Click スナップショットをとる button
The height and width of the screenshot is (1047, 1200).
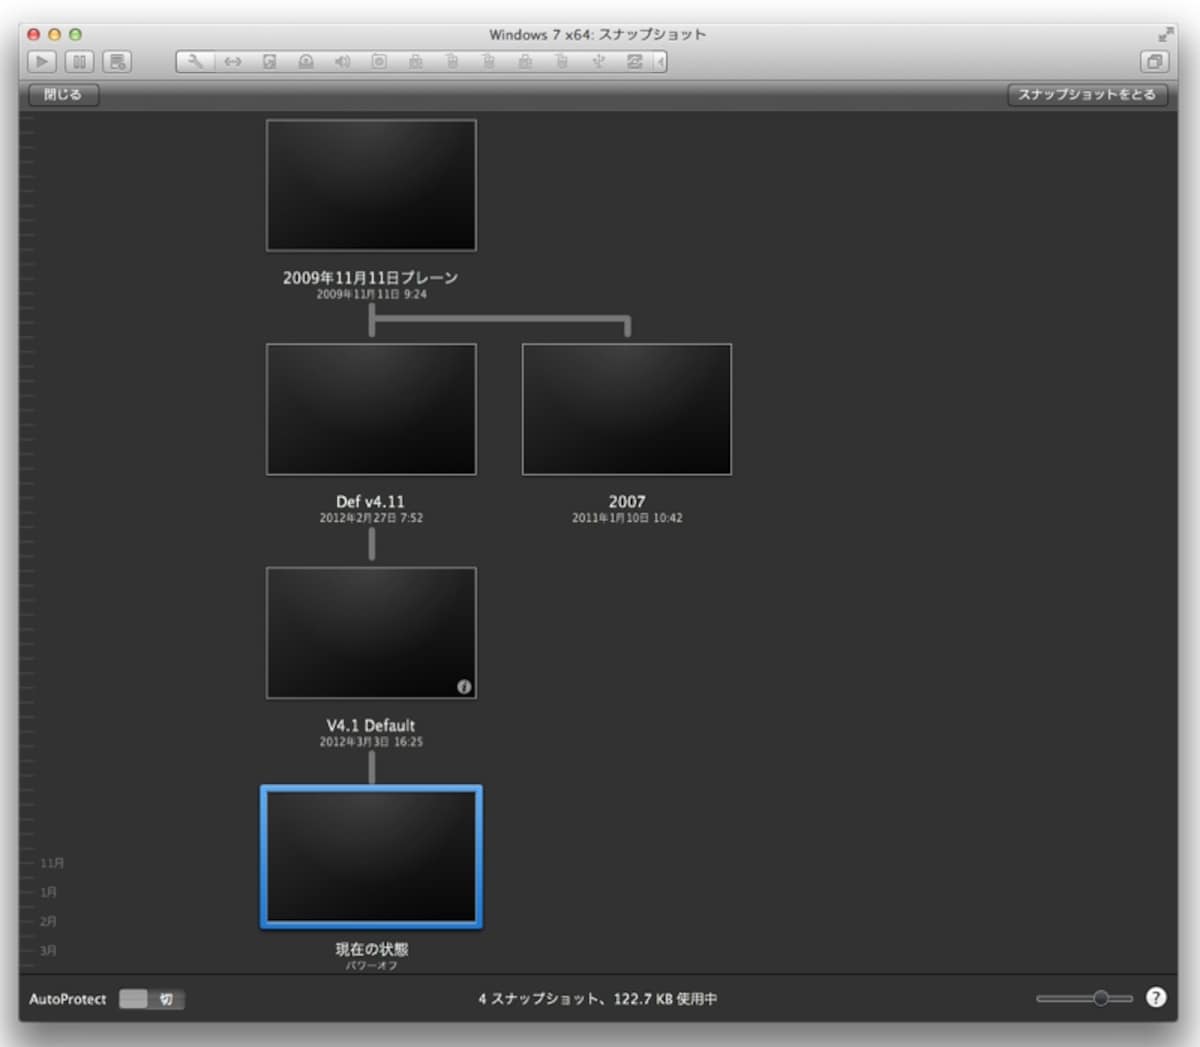pos(1087,94)
